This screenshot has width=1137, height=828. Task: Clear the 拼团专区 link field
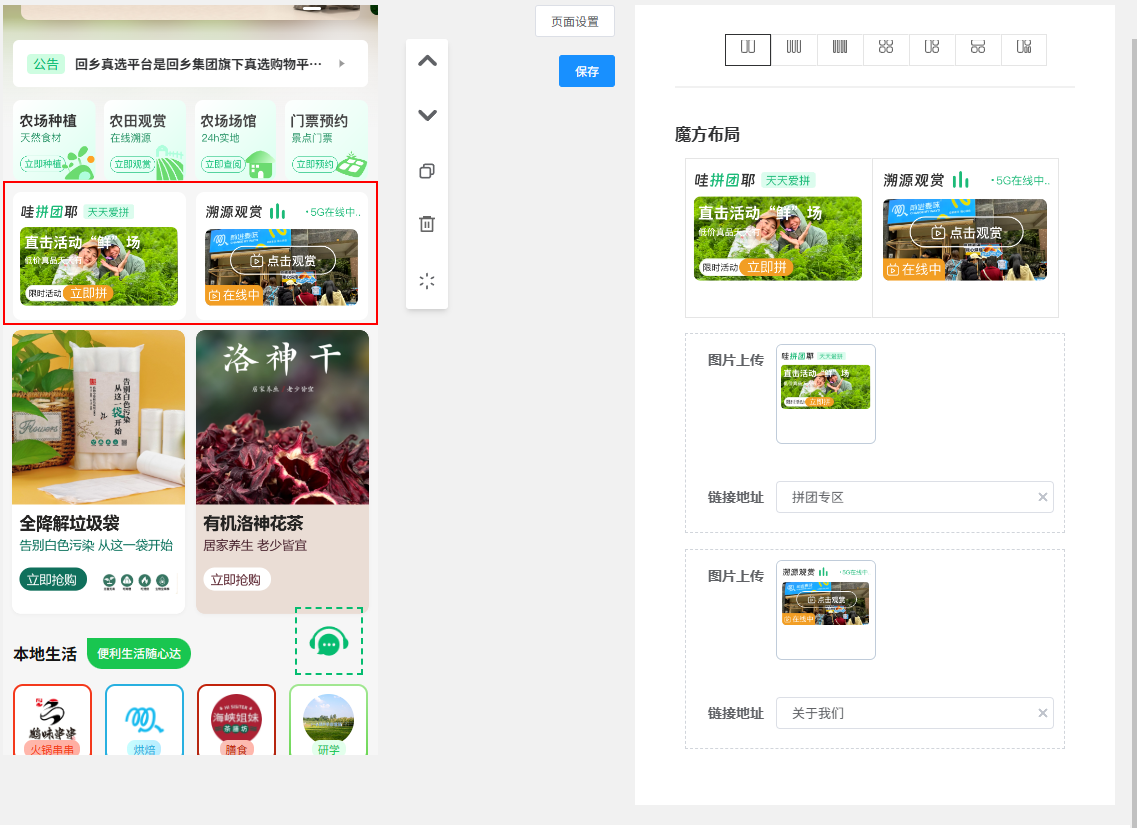click(x=1042, y=497)
